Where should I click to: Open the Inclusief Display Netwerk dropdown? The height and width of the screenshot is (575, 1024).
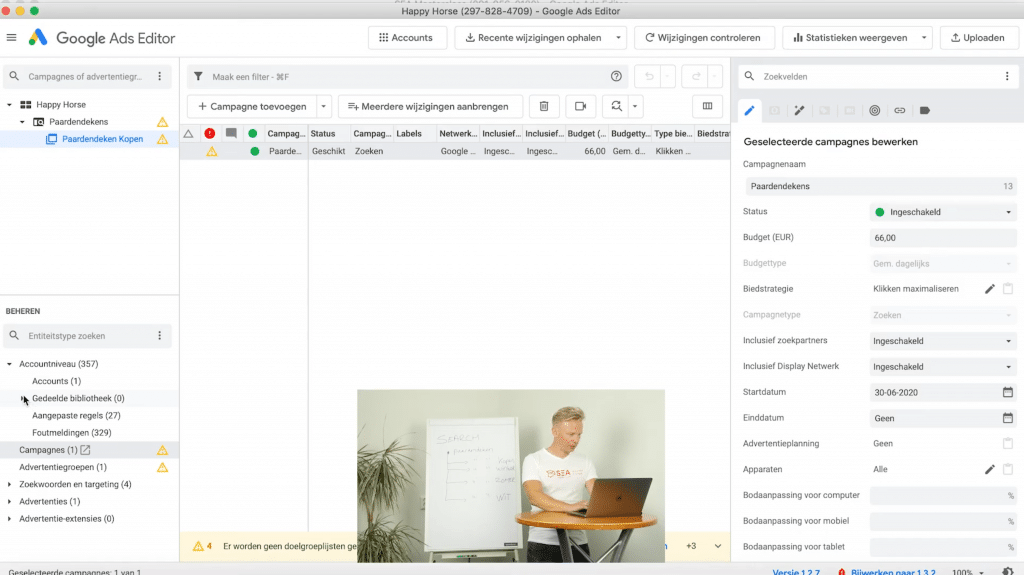tap(943, 367)
